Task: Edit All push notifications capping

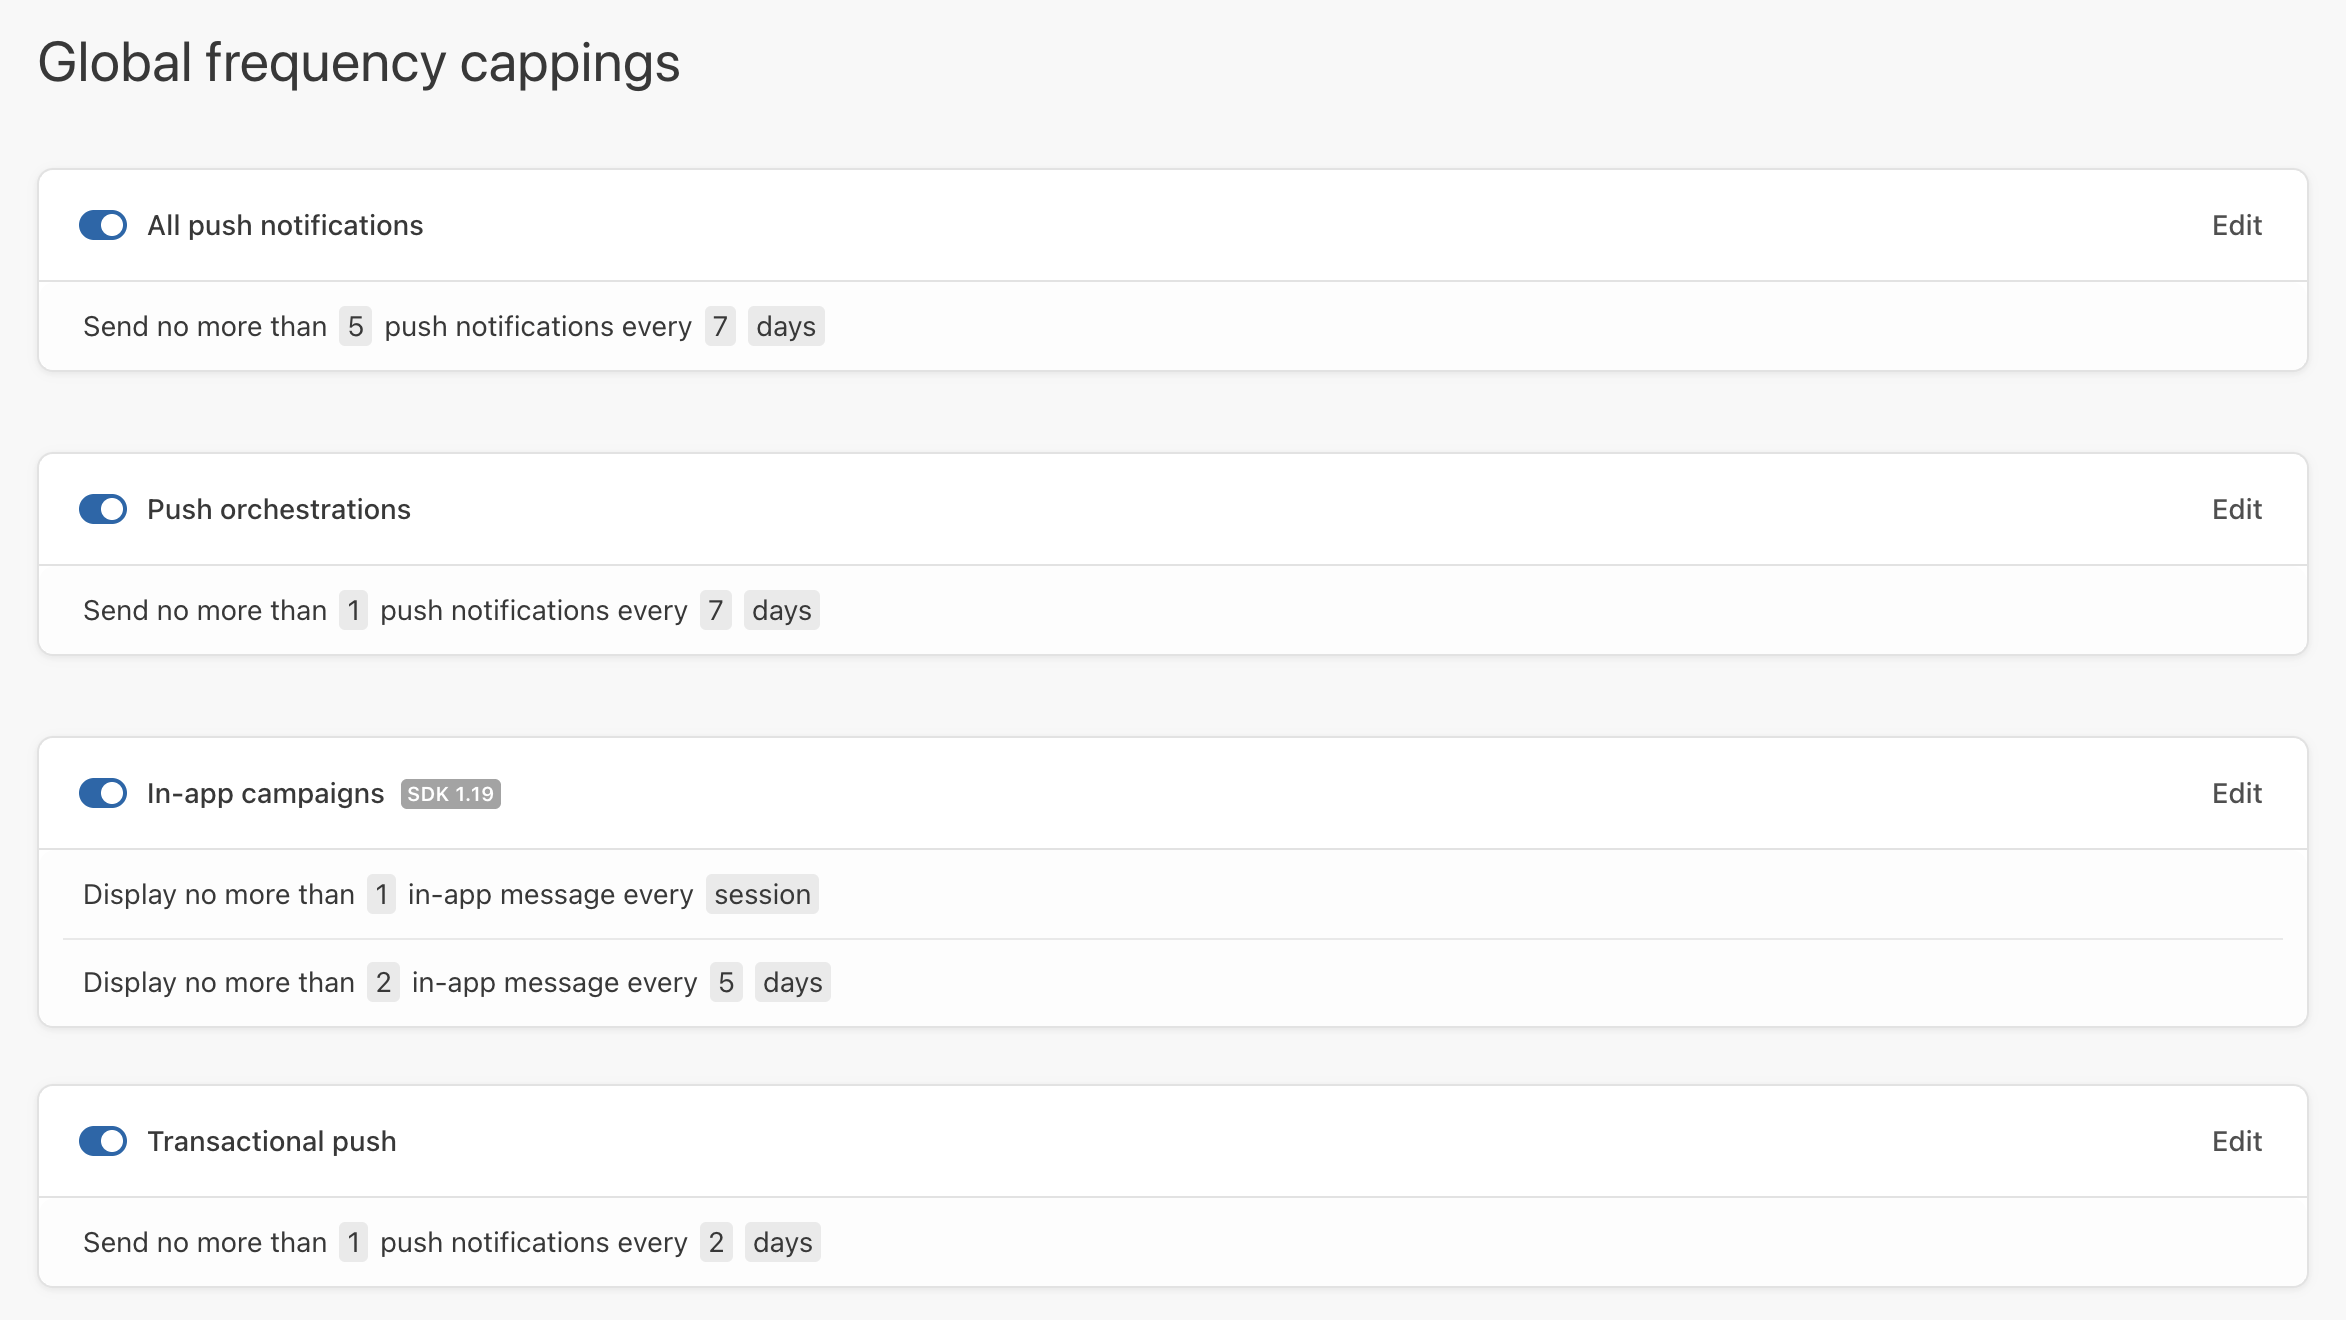Action: 2236,225
